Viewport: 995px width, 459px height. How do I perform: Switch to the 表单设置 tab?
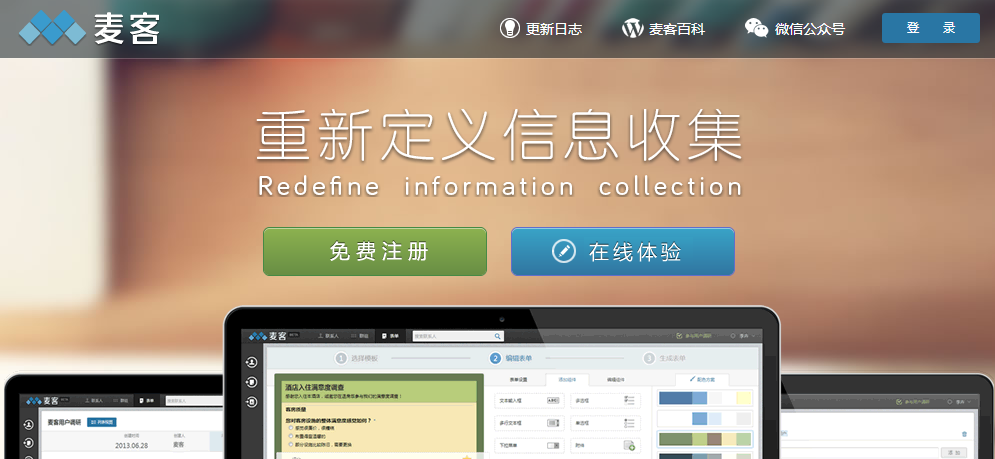pyautogui.click(x=519, y=380)
